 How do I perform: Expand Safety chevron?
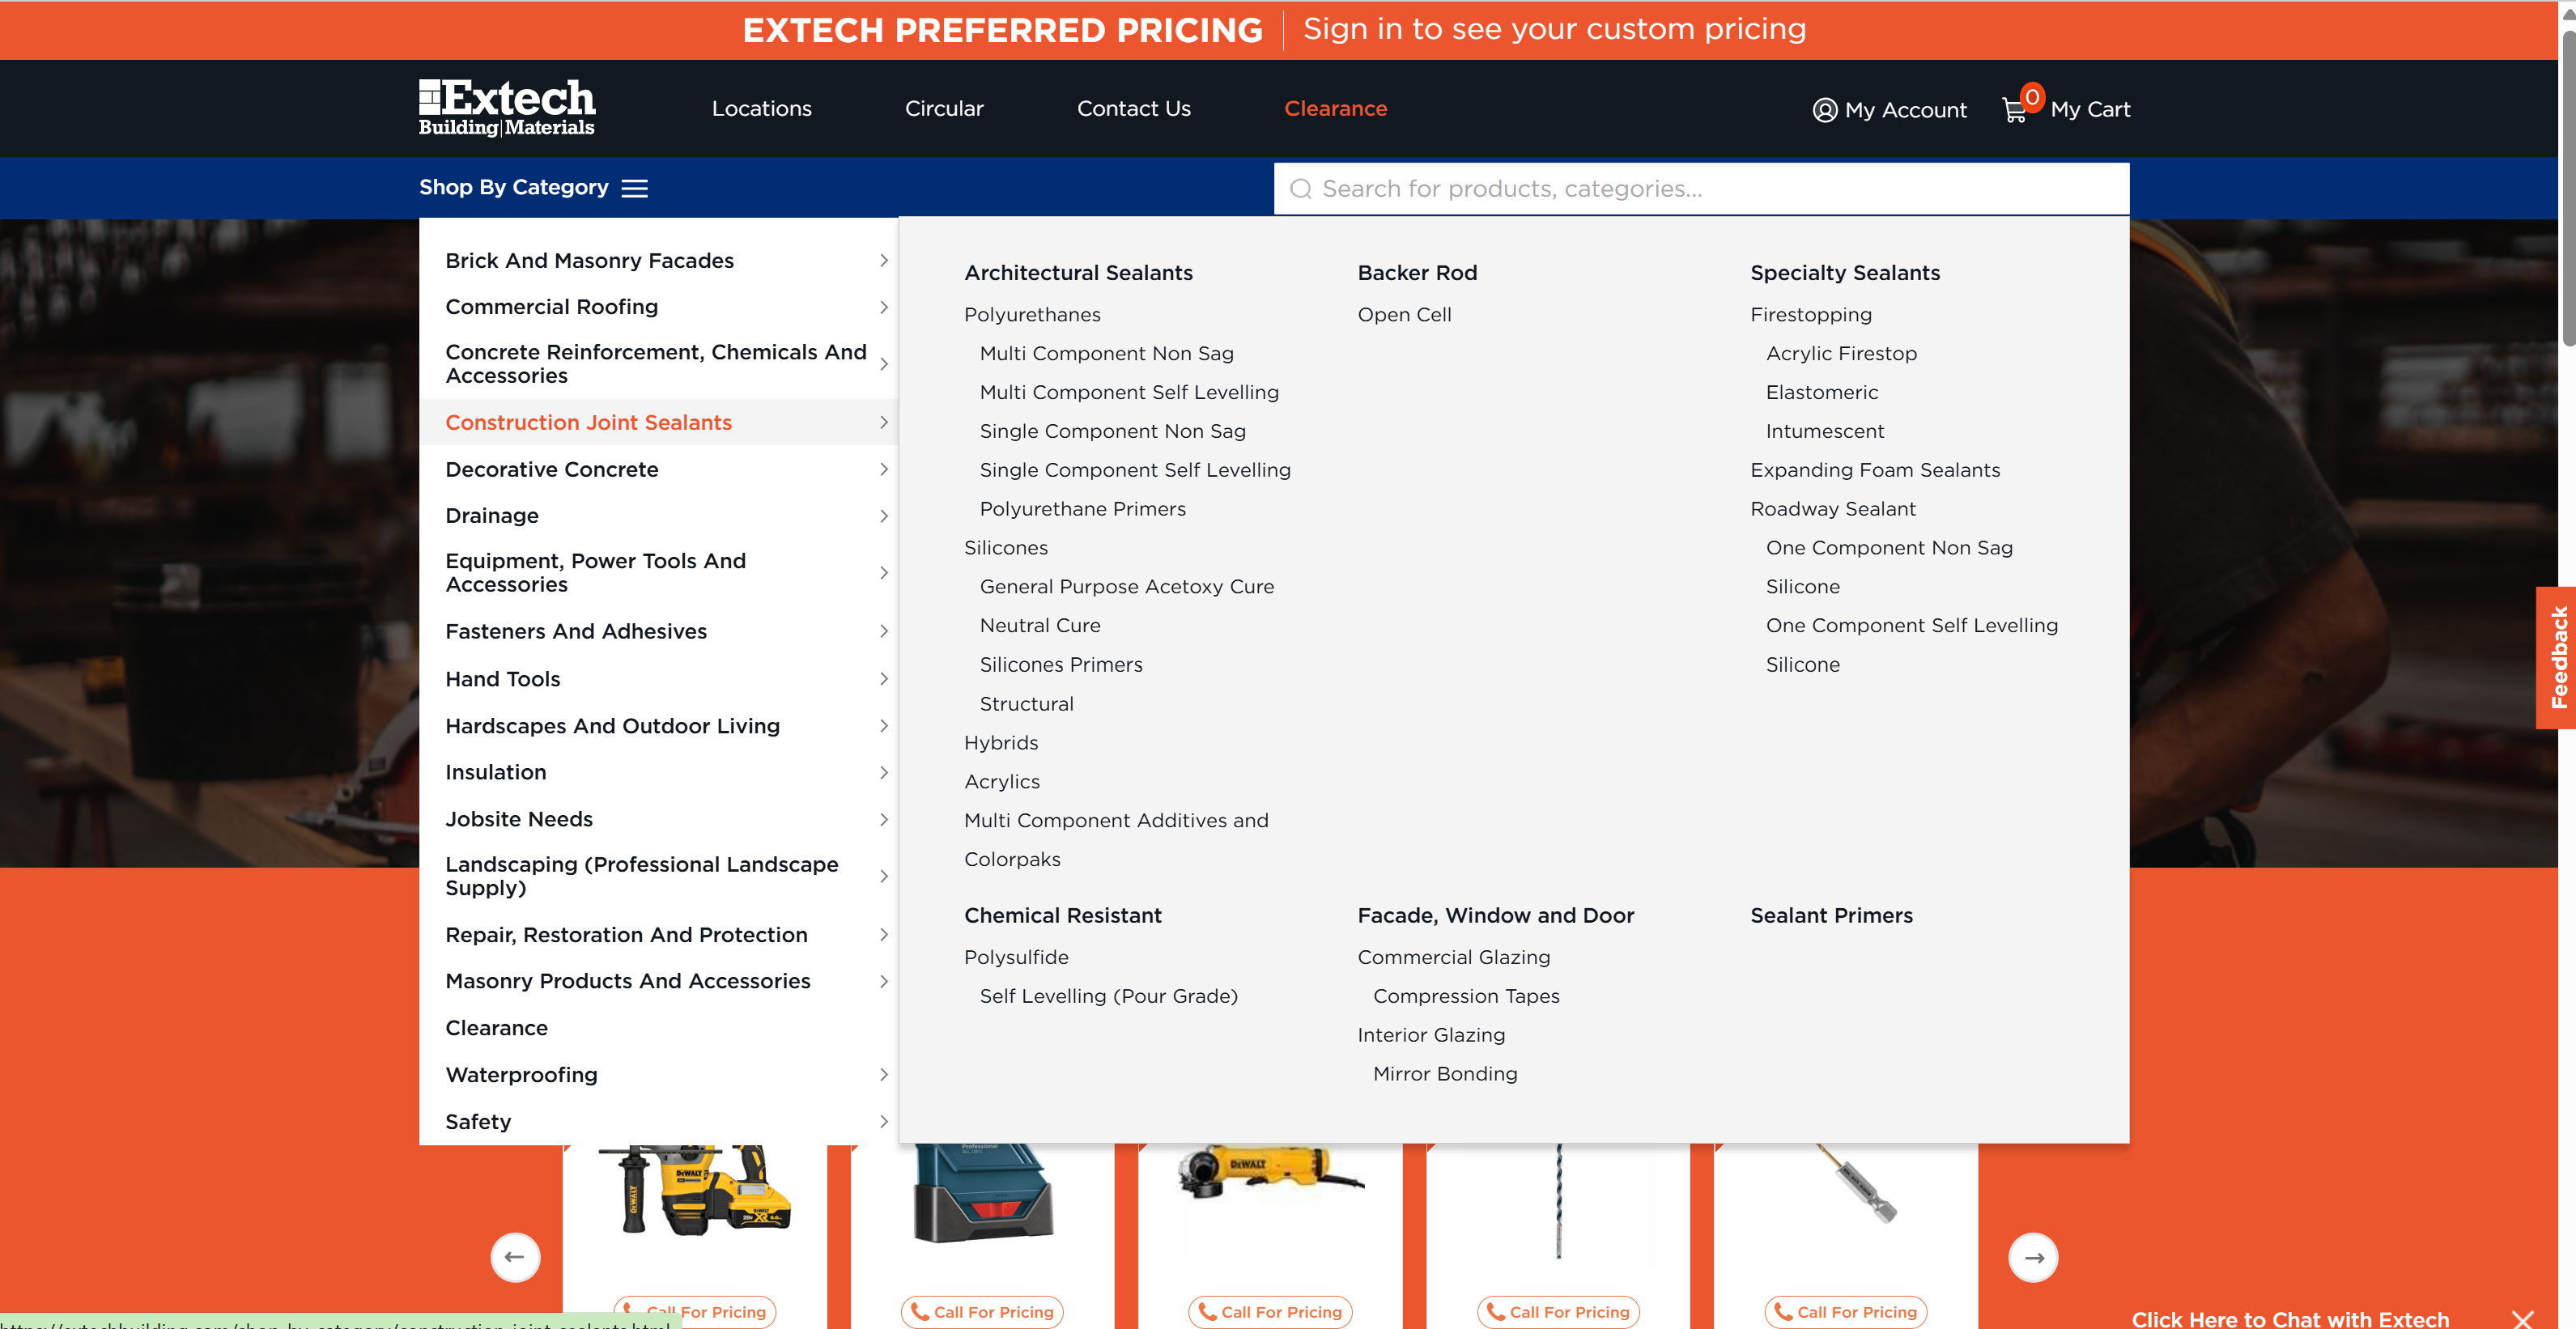coord(883,1121)
